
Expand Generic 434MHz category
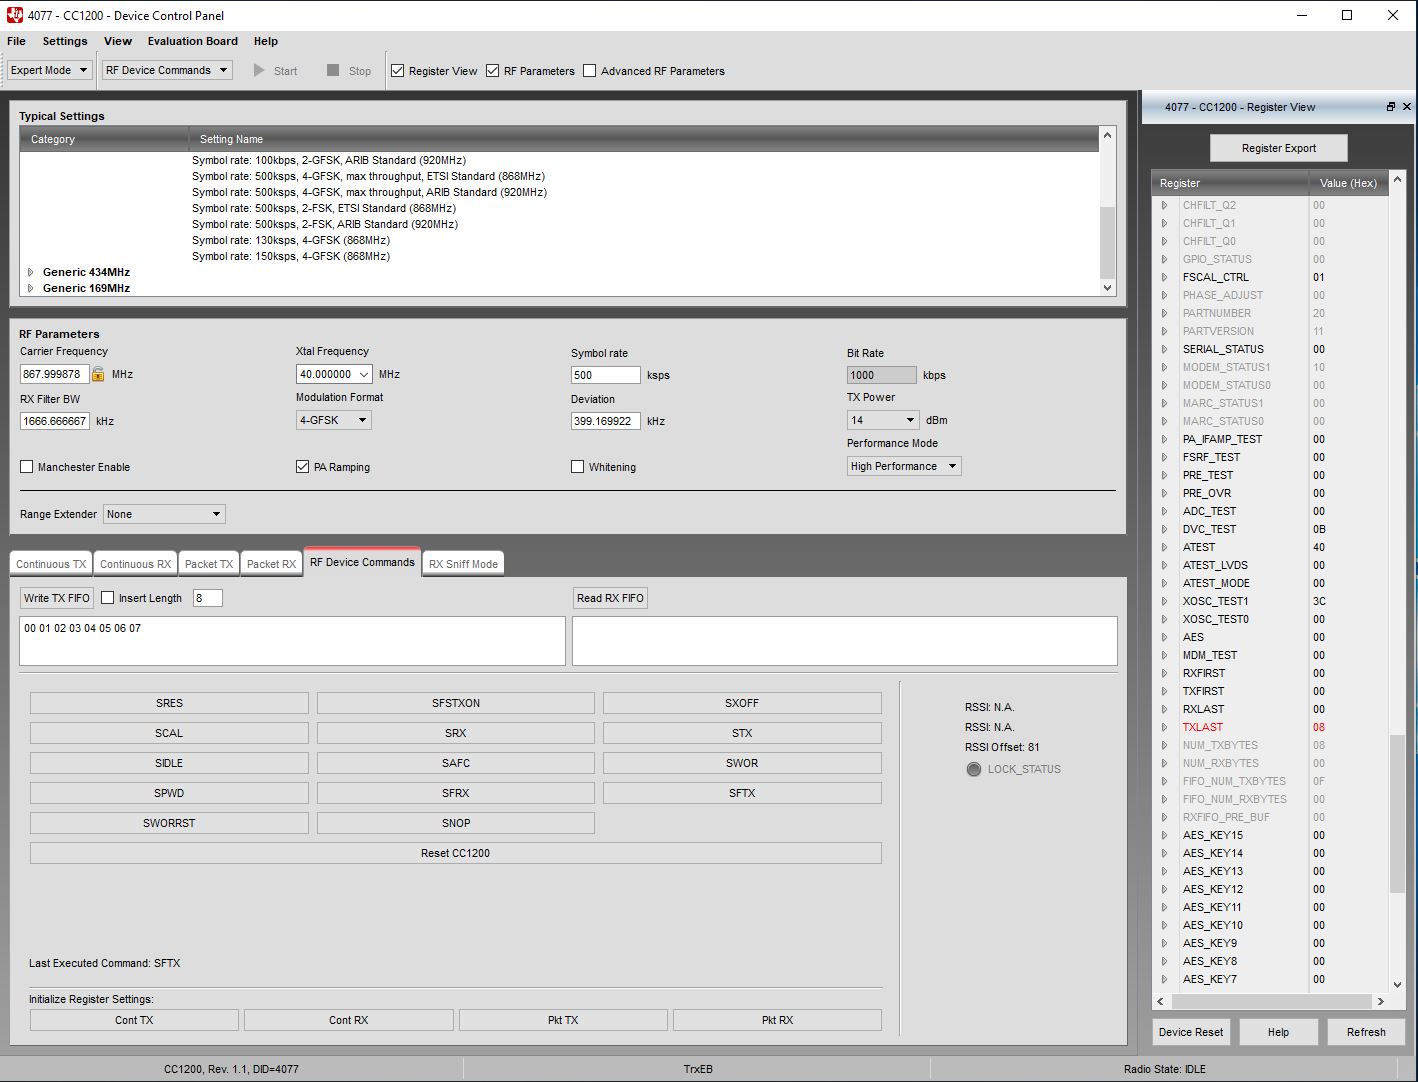click(x=31, y=272)
